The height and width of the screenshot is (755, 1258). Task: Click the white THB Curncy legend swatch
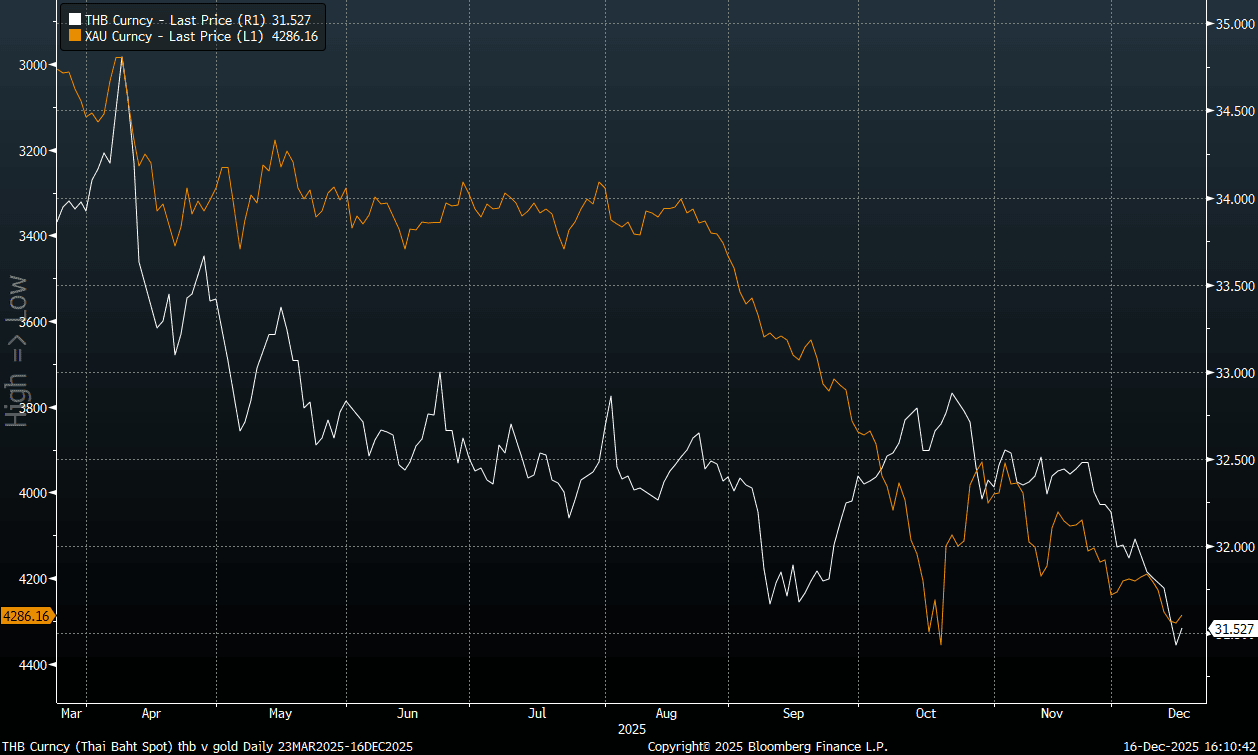coord(74,18)
